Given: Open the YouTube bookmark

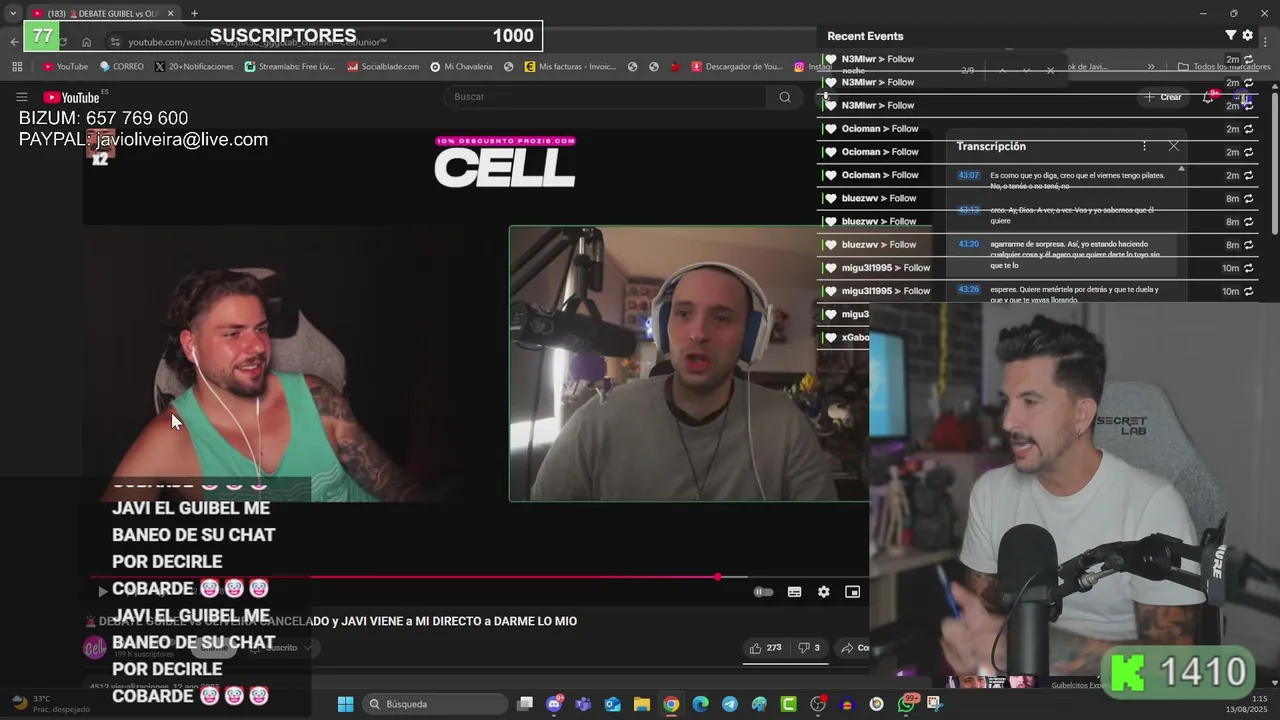Looking at the screenshot, I should tap(65, 67).
